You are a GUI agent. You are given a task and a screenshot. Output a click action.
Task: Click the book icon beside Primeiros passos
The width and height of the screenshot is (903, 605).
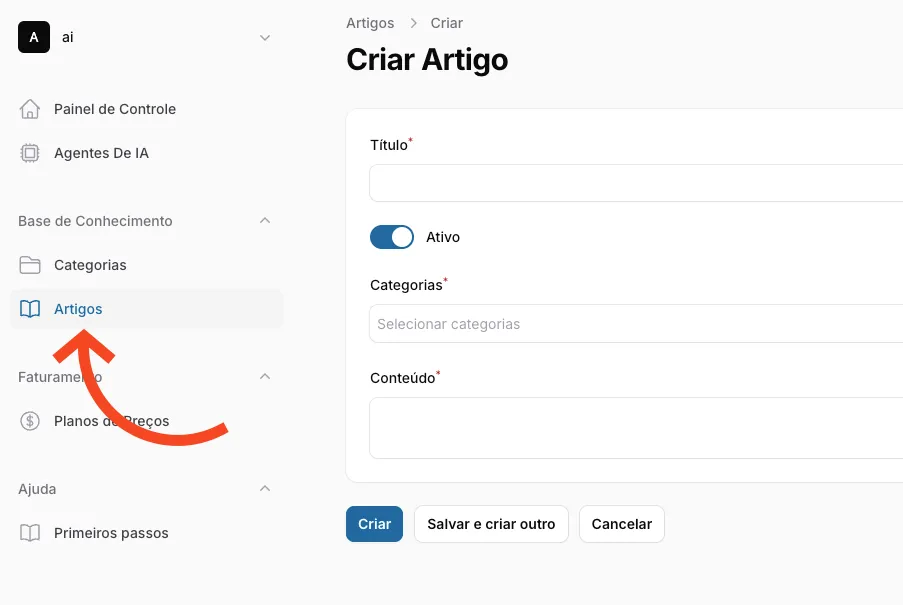(30, 533)
